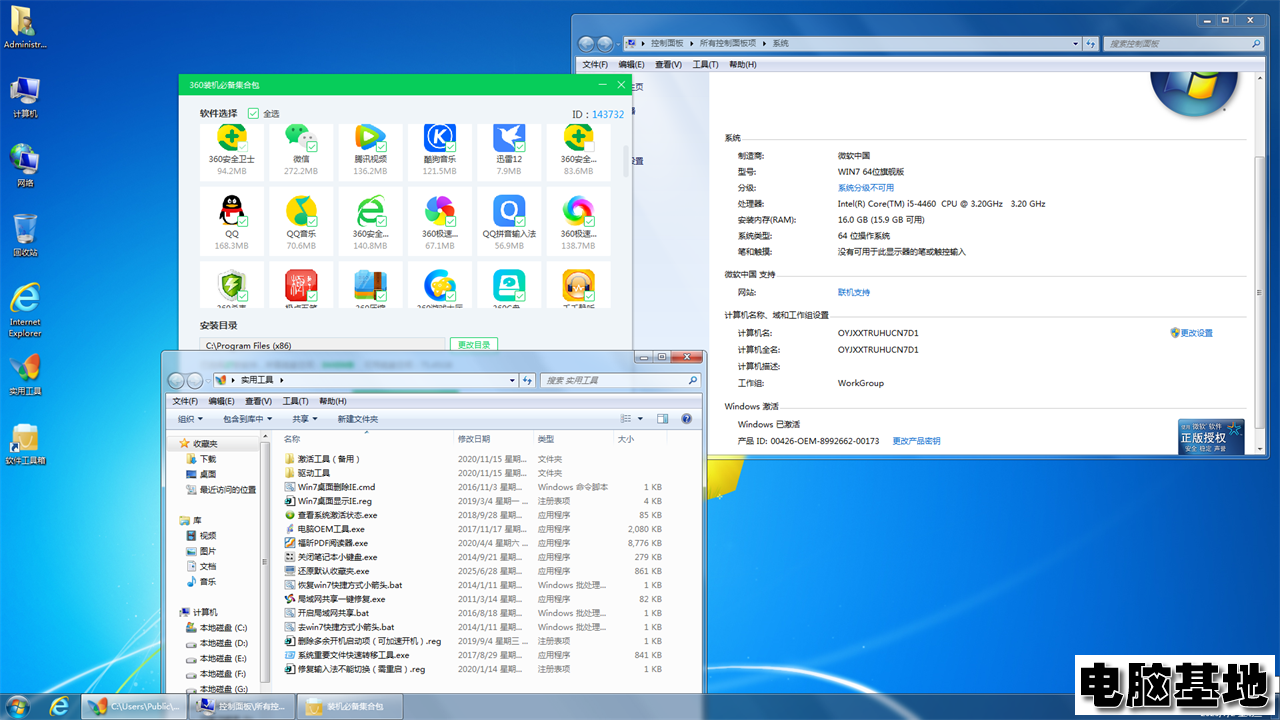Uncheck the 138.7MB 360极速 checkbox
This screenshot has width=1280, height=720.
tap(589, 220)
